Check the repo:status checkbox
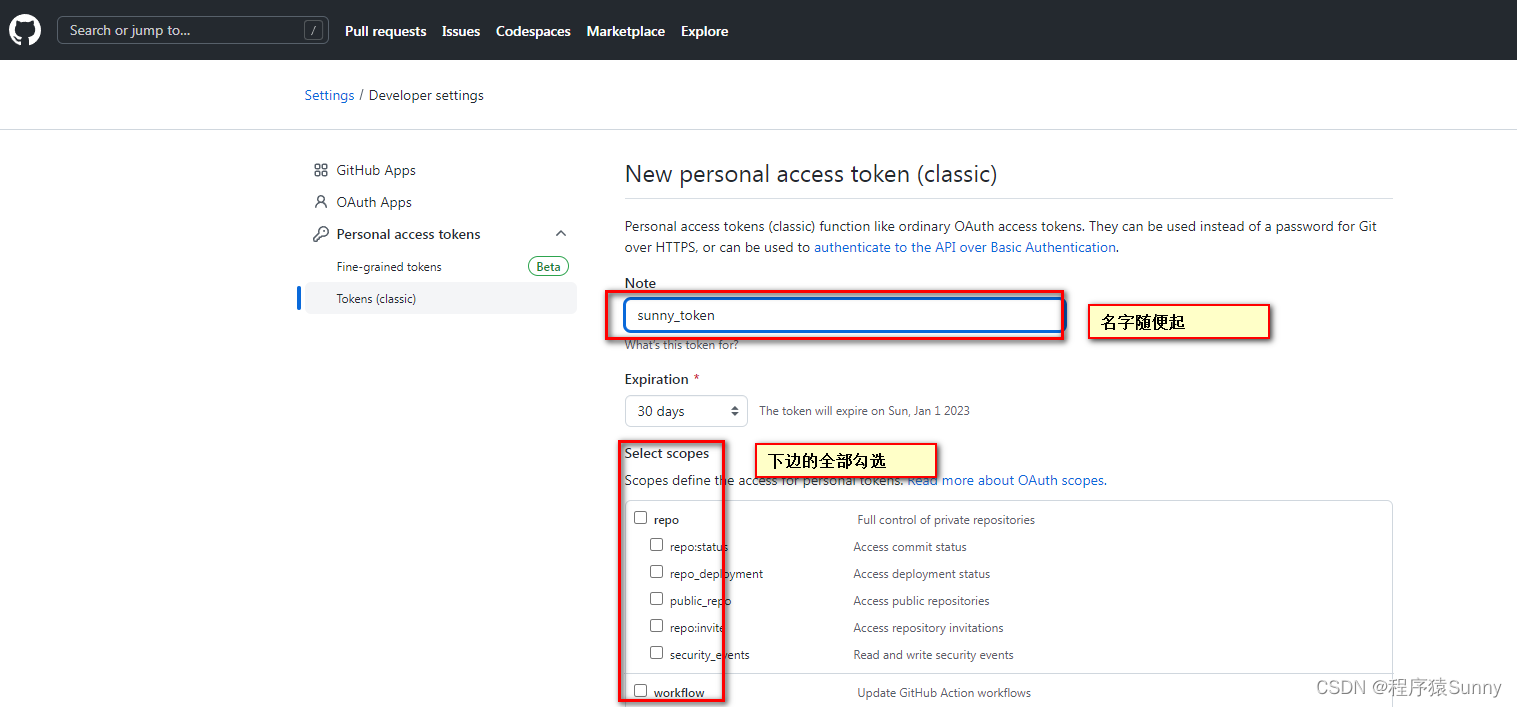 coord(657,545)
